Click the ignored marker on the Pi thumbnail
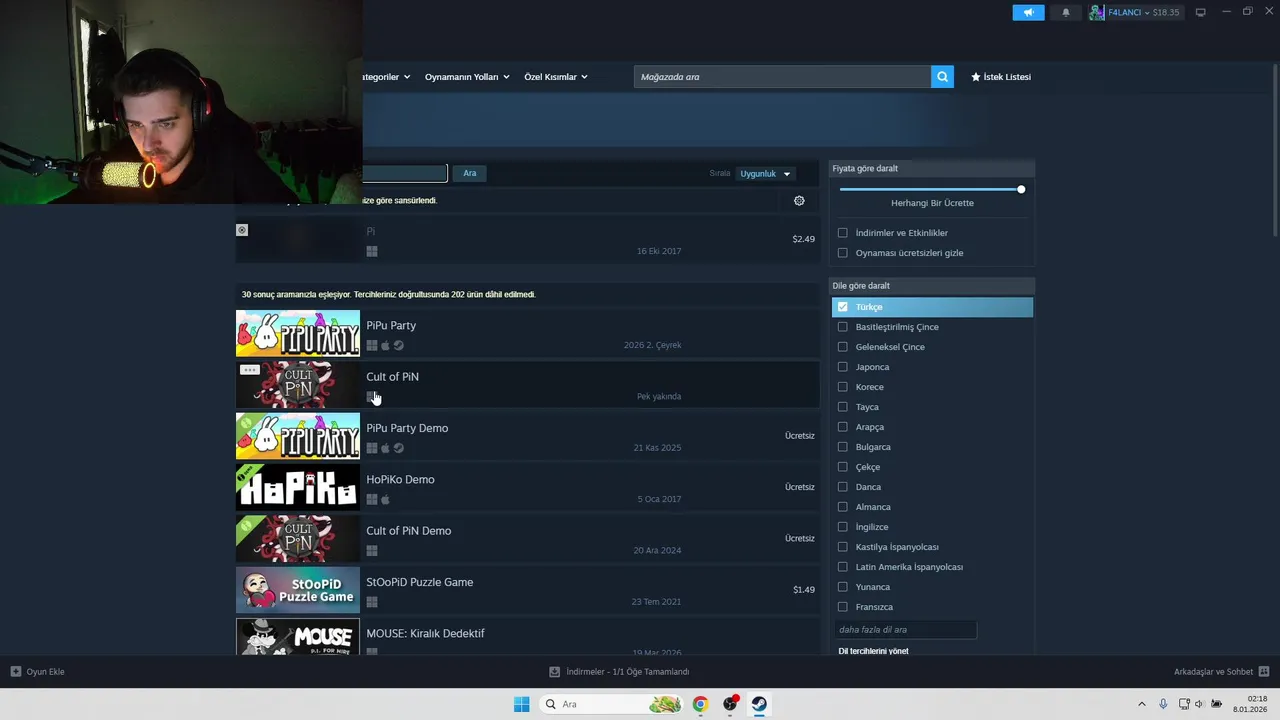1280x720 pixels. click(242, 230)
